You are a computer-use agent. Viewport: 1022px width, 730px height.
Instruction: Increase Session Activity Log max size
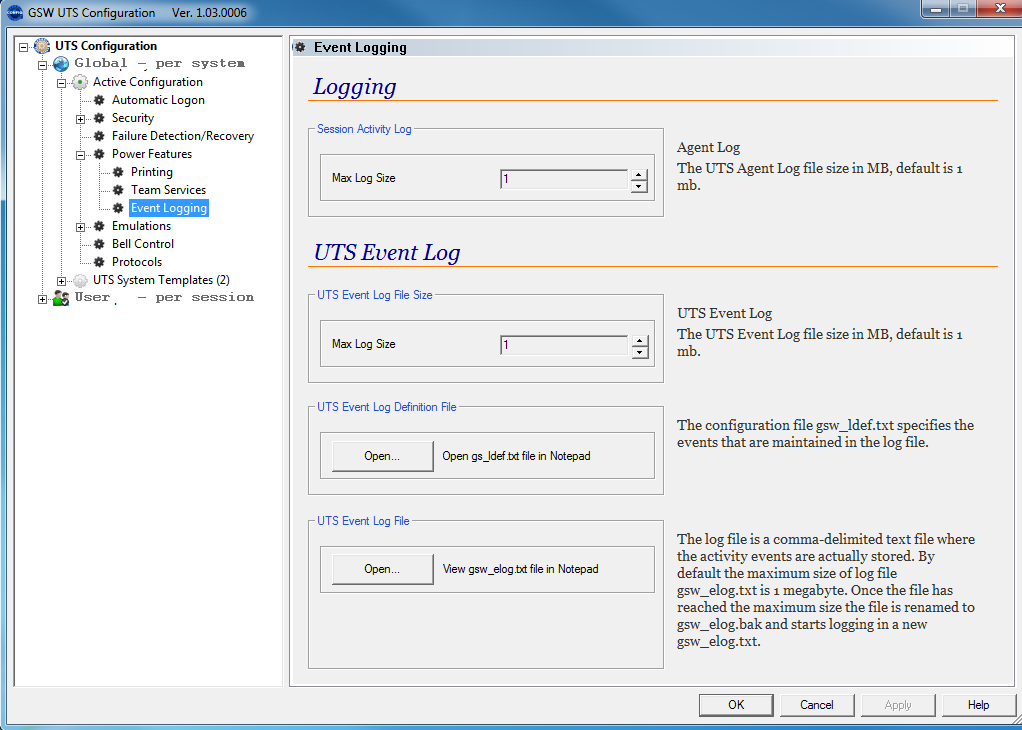[639, 173]
